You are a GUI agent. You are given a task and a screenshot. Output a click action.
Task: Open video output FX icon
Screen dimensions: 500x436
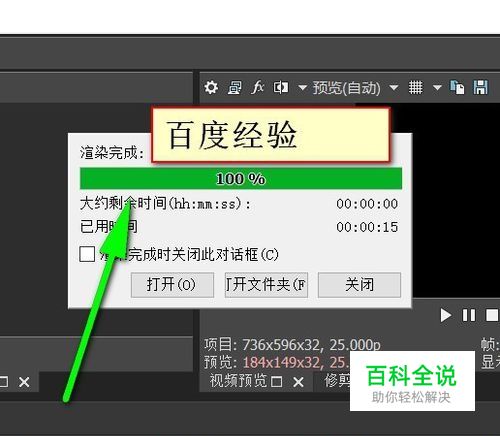point(258,87)
